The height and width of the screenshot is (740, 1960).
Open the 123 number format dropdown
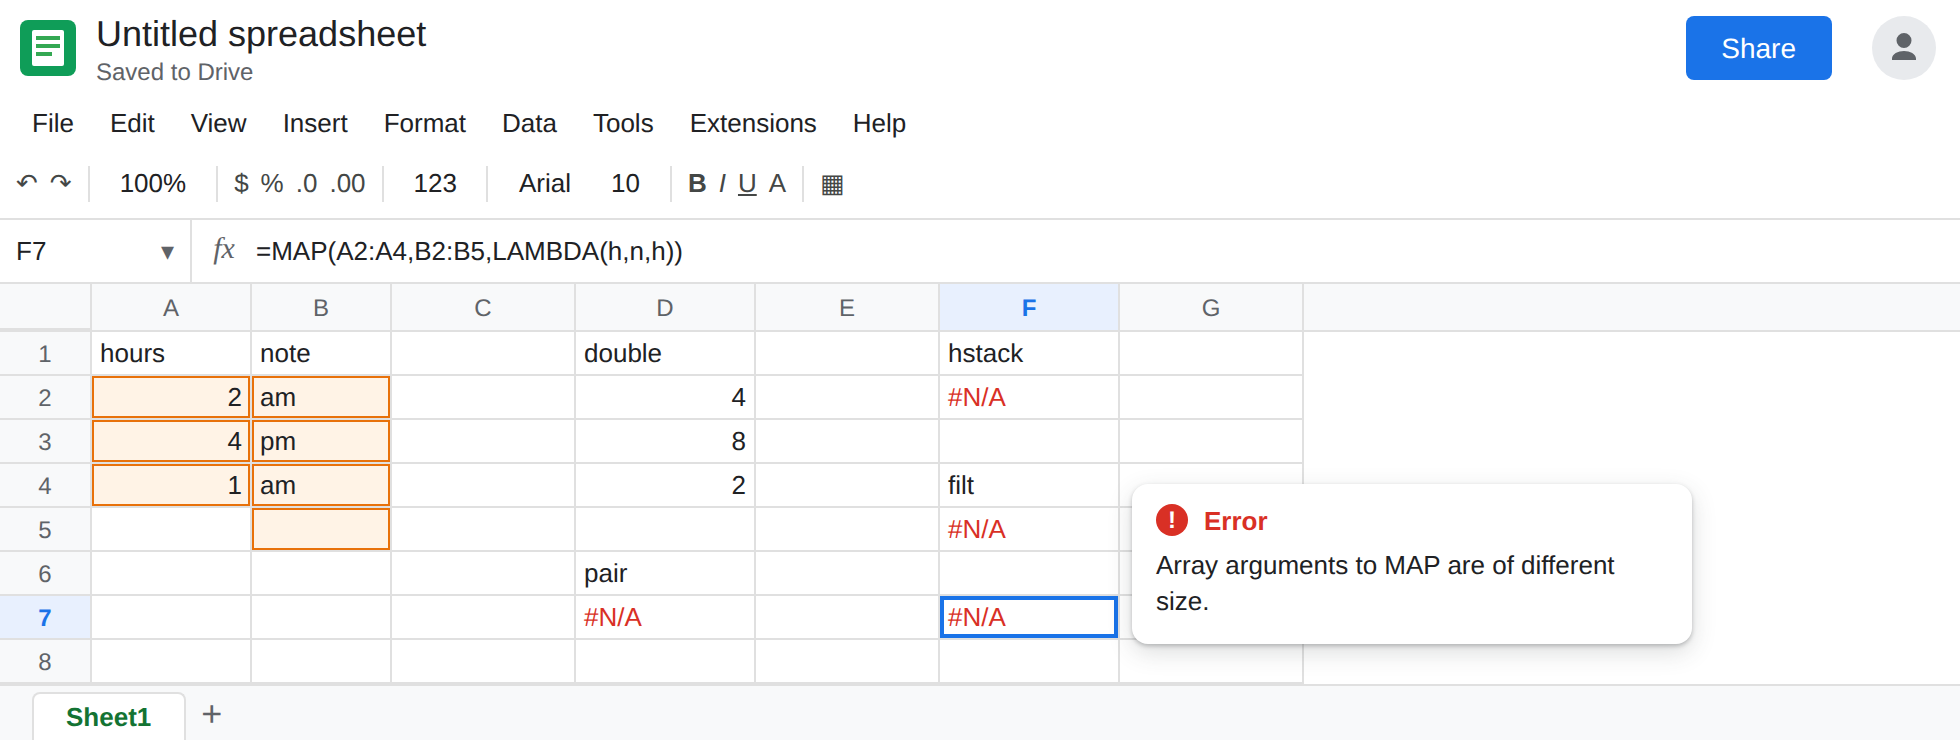click(x=435, y=183)
